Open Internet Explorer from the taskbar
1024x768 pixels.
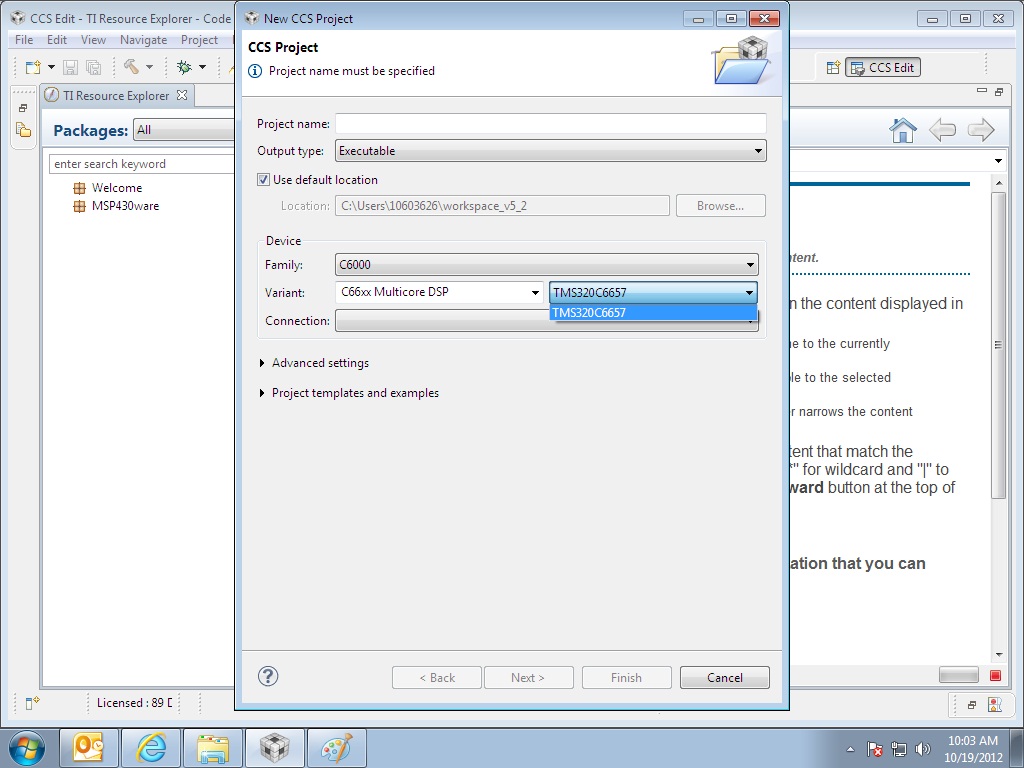click(x=151, y=748)
